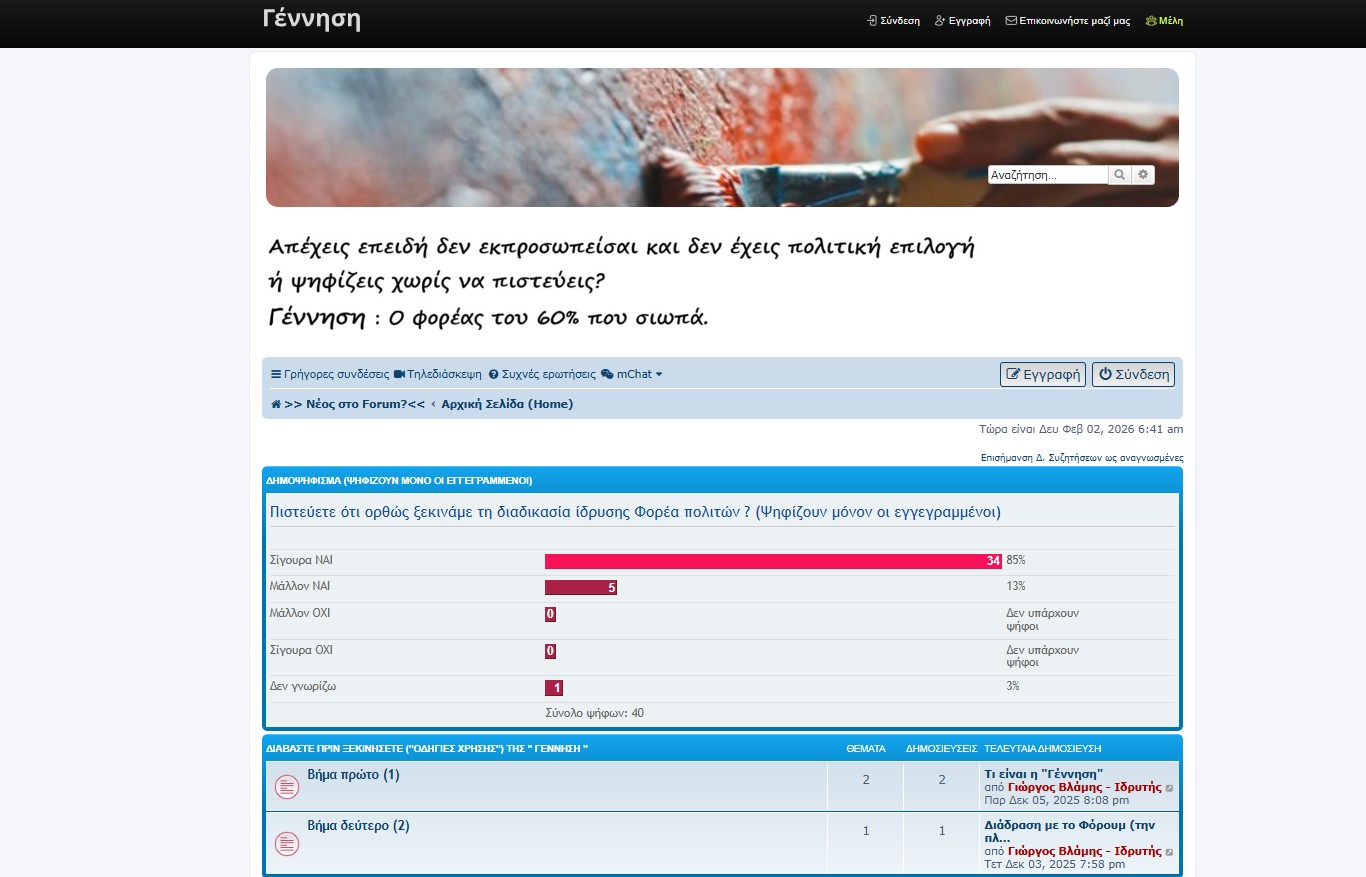Screen dimensions: 1366x877
Task: Click the Βήμα πρώτο forum status icon
Action: [x=287, y=787]
